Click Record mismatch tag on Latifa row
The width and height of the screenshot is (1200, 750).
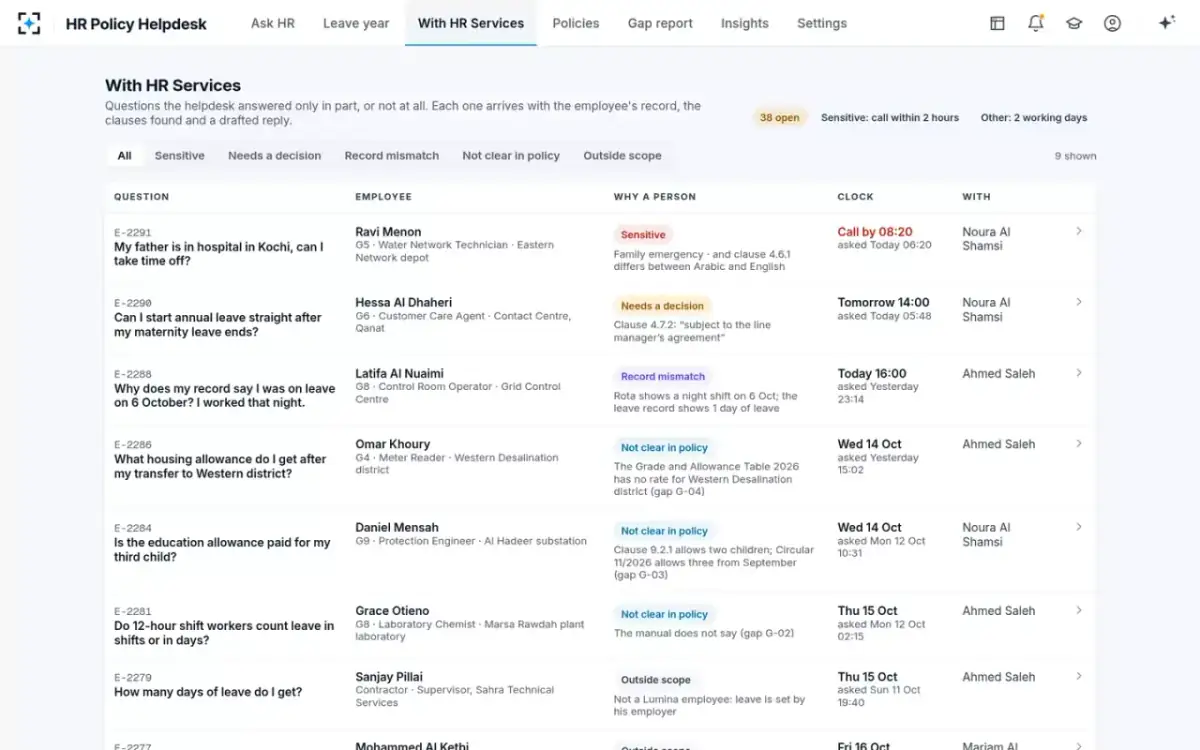(663, 377)
